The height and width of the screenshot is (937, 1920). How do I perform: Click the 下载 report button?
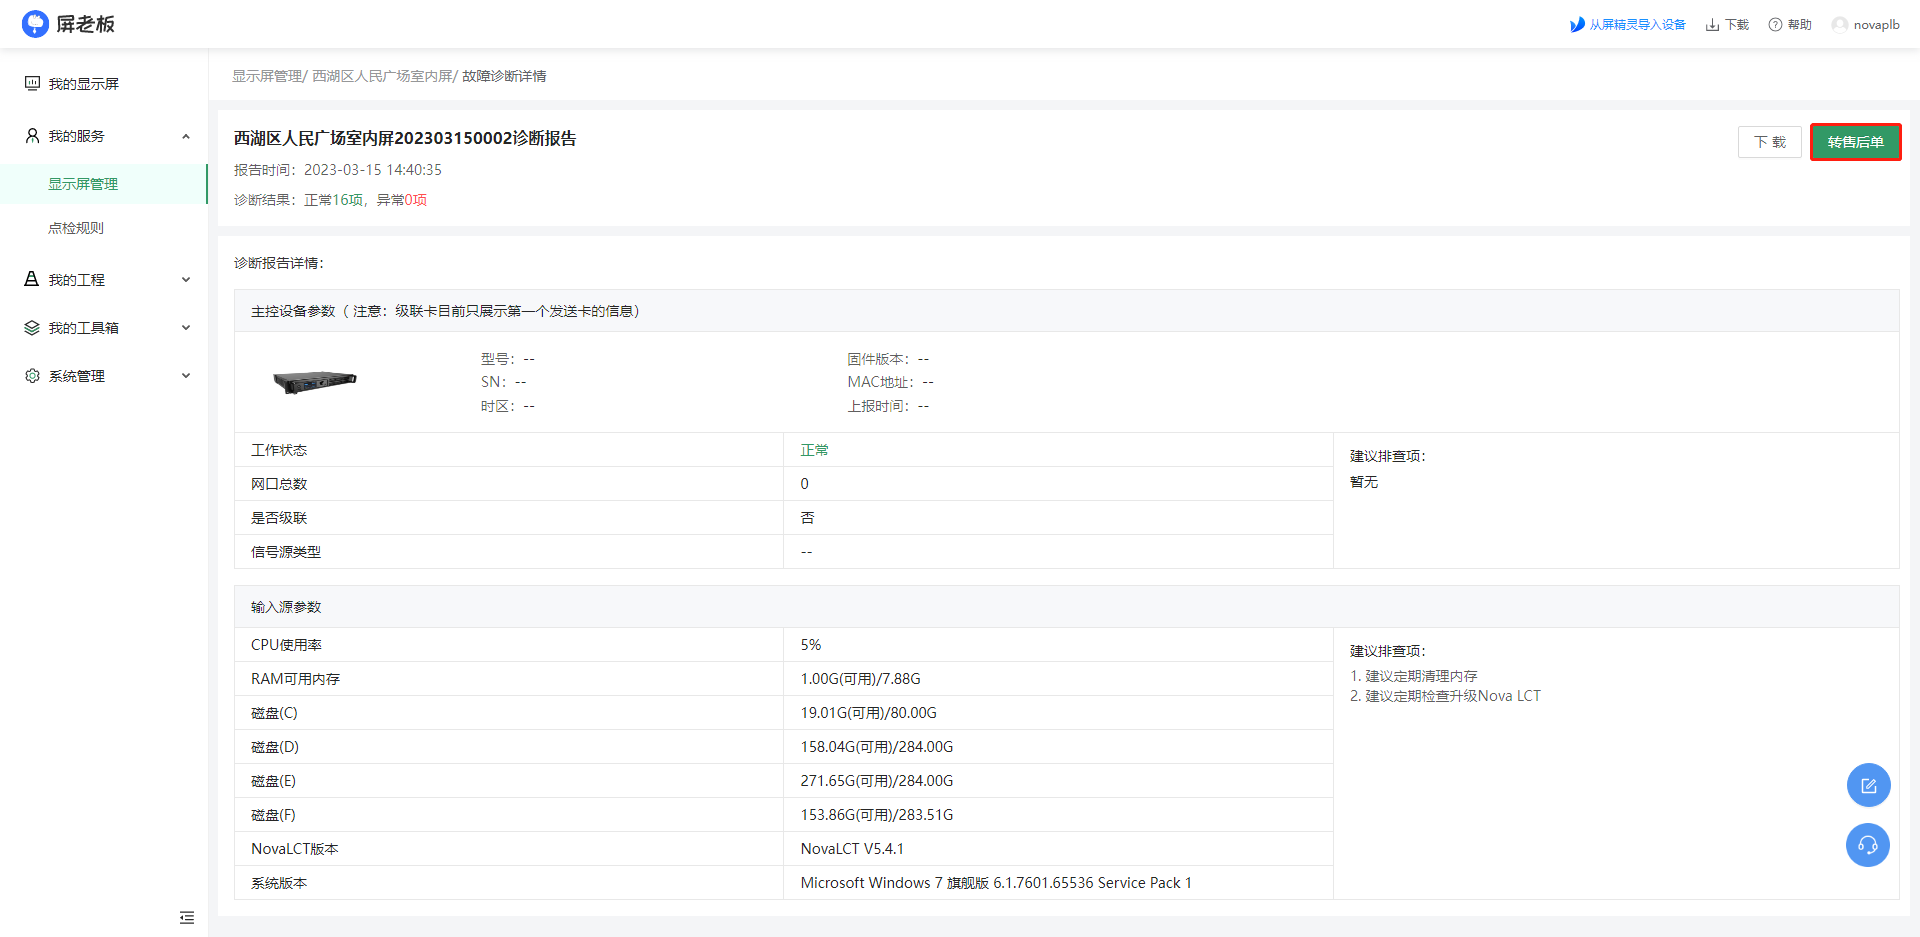[1769, 142]
